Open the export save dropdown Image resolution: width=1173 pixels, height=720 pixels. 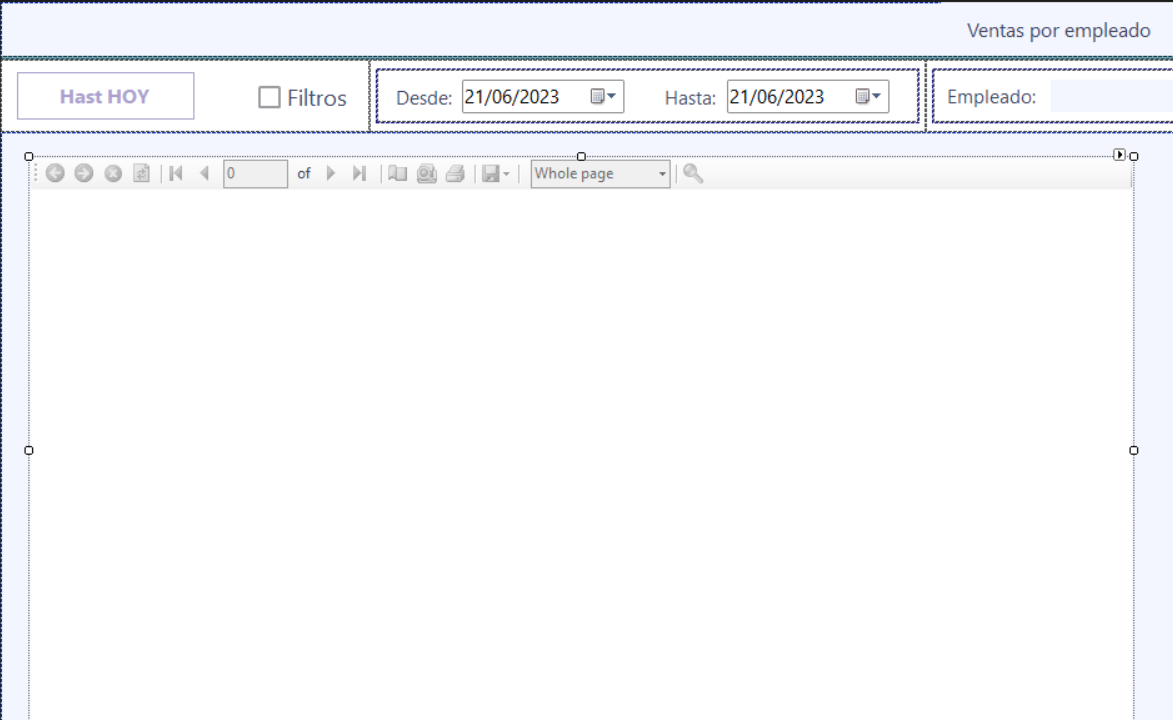[x=496, y=174]
